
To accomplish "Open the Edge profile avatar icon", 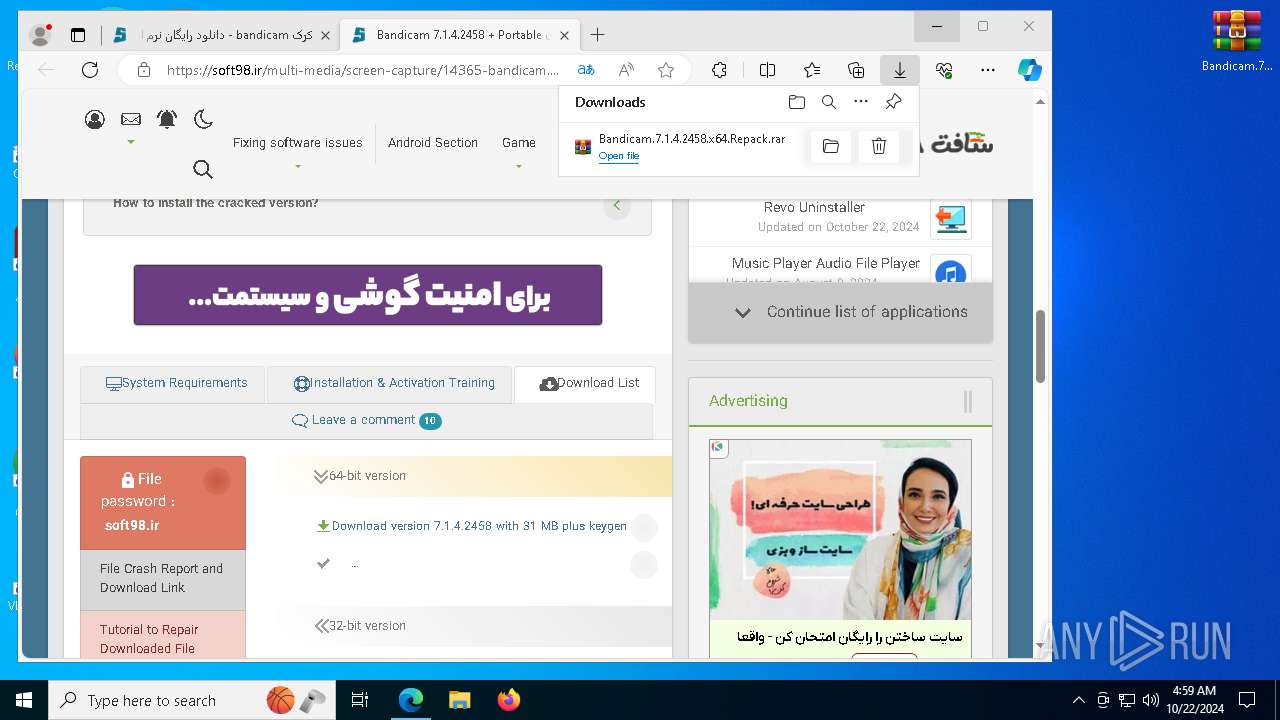I will (41, 35).
